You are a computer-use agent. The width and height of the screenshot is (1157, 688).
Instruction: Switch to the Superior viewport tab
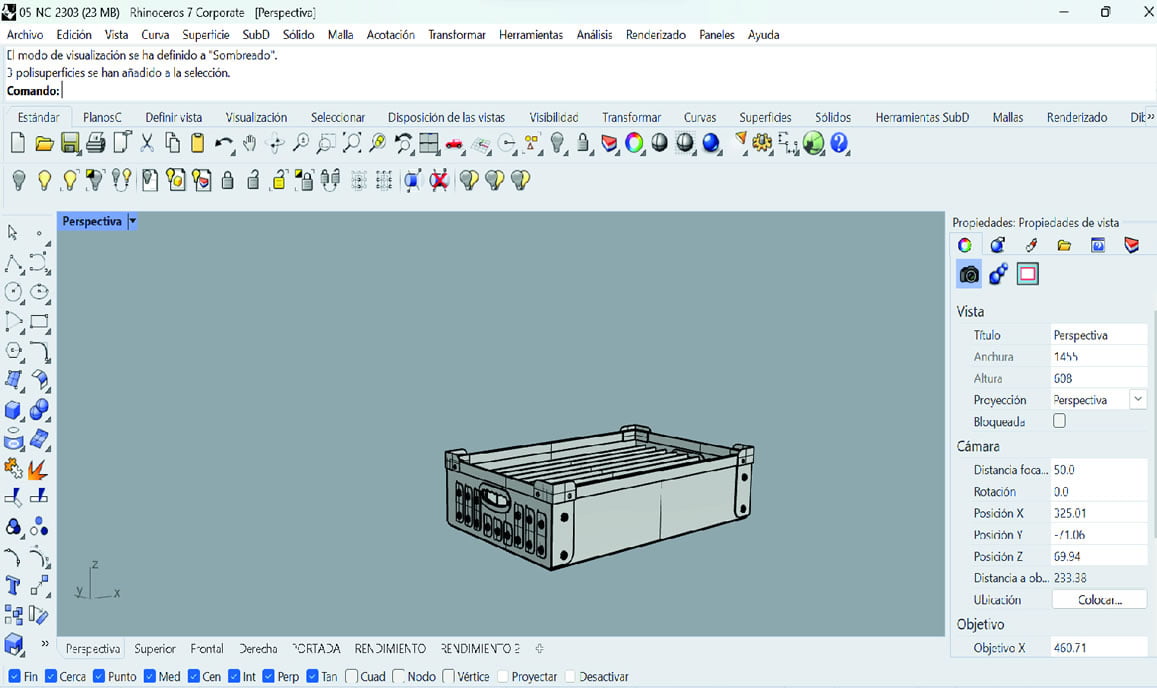click(x=155, y=649)
